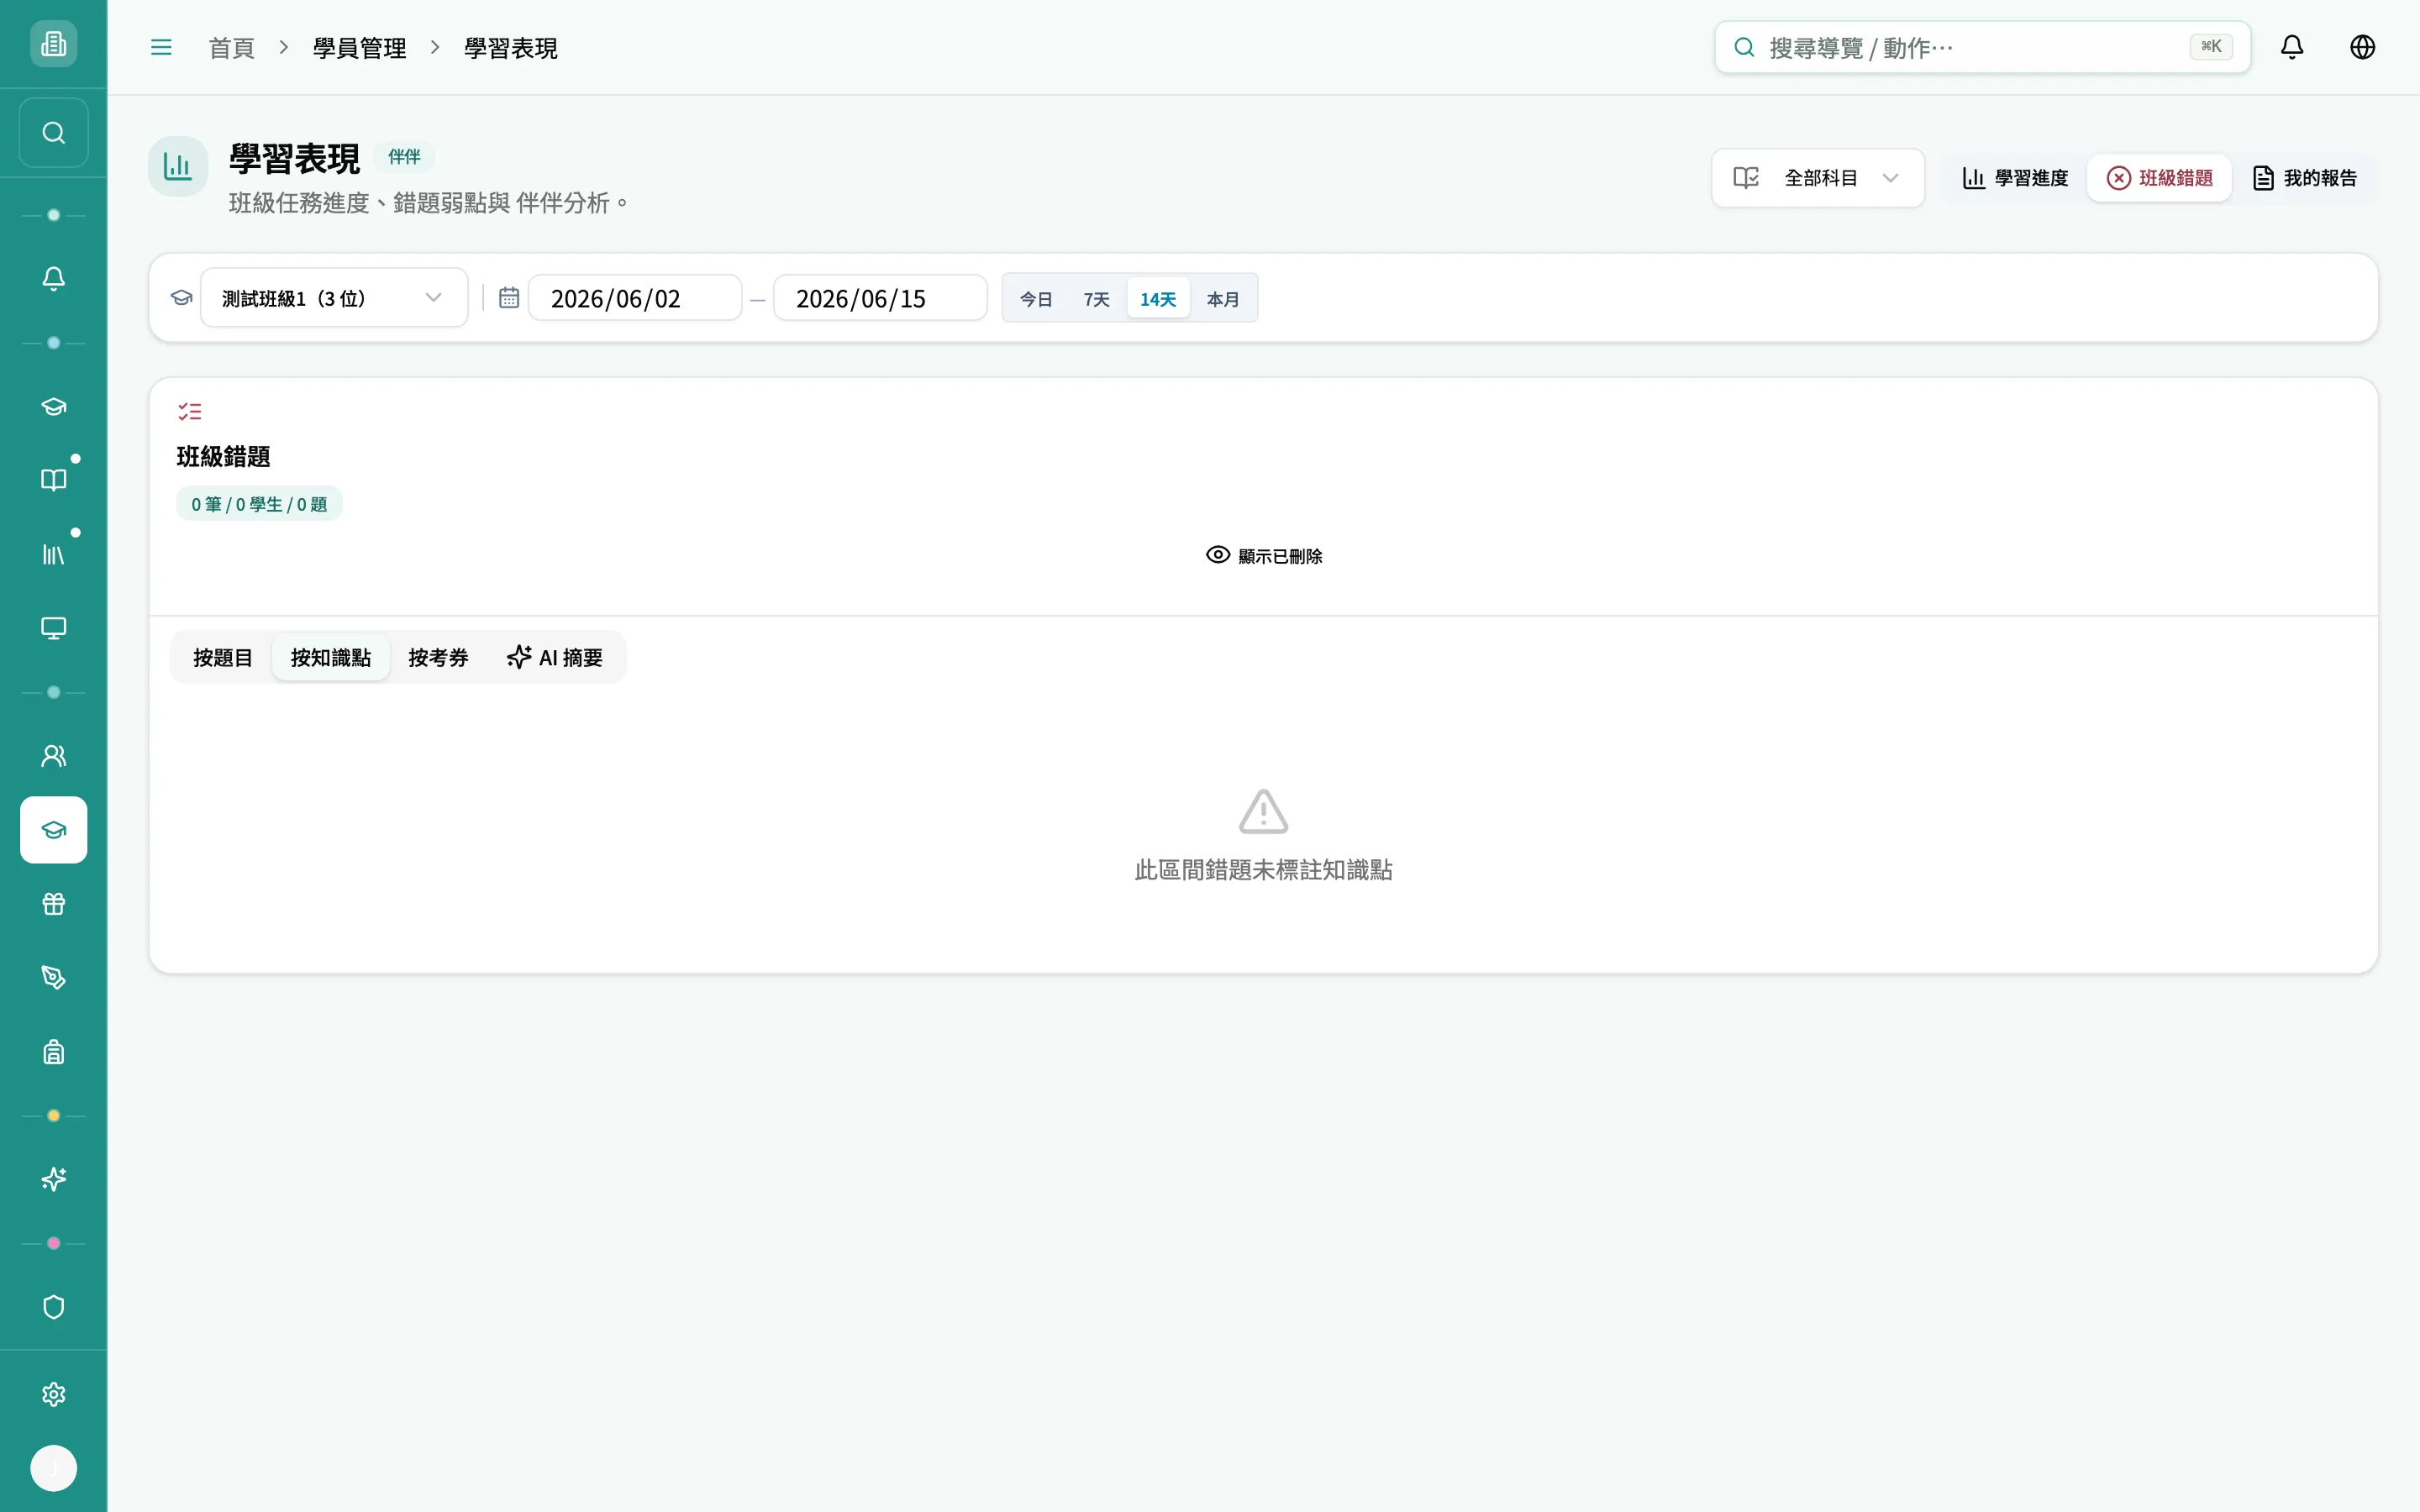The height and width of the screenshot is (1512, 2420).
Task: Click the 0 筆 / 0 學生 / 0 題 badge
Action: point(259,504)
